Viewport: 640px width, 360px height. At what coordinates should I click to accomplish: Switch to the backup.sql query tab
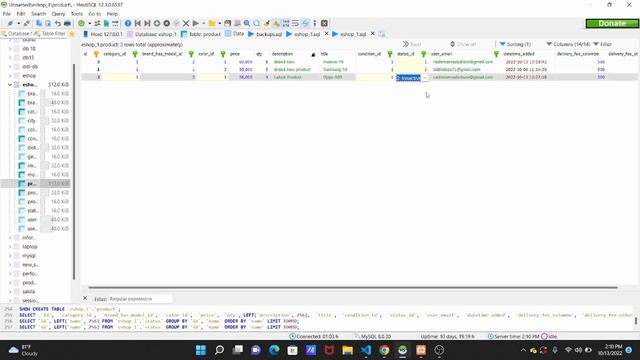point(265,34)
